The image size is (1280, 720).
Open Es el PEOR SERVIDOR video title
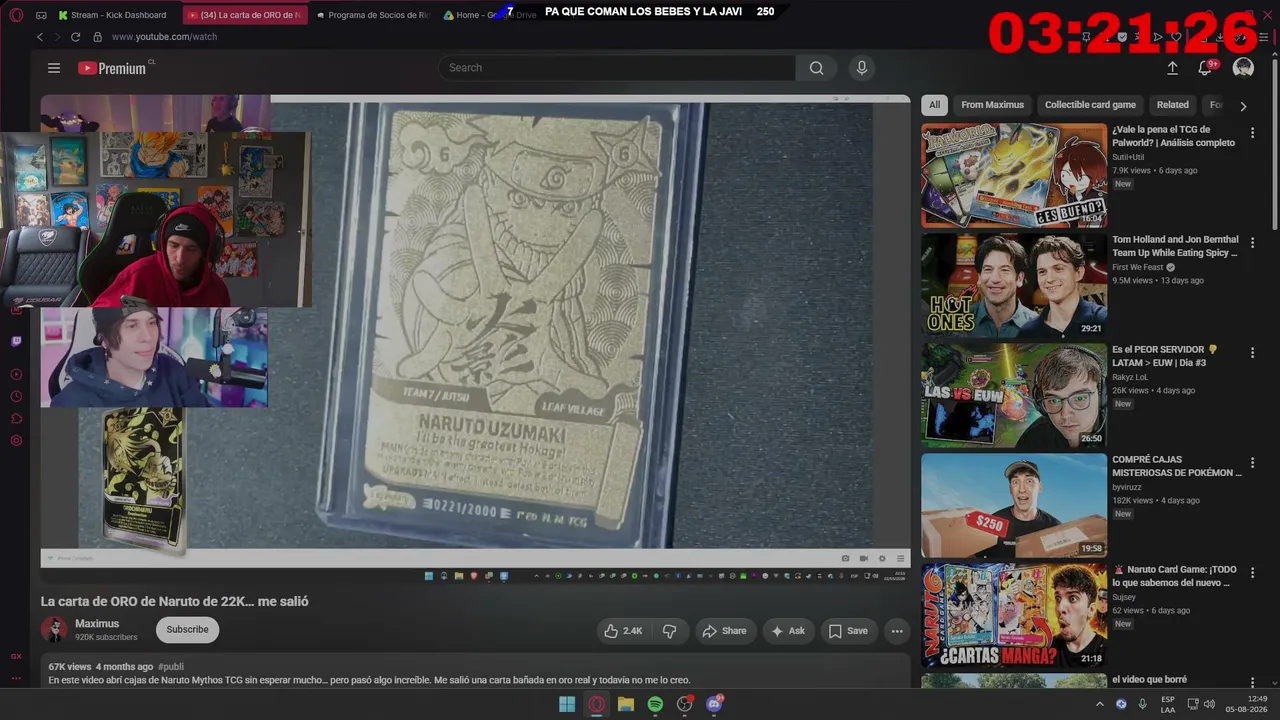pos(1165,357)
